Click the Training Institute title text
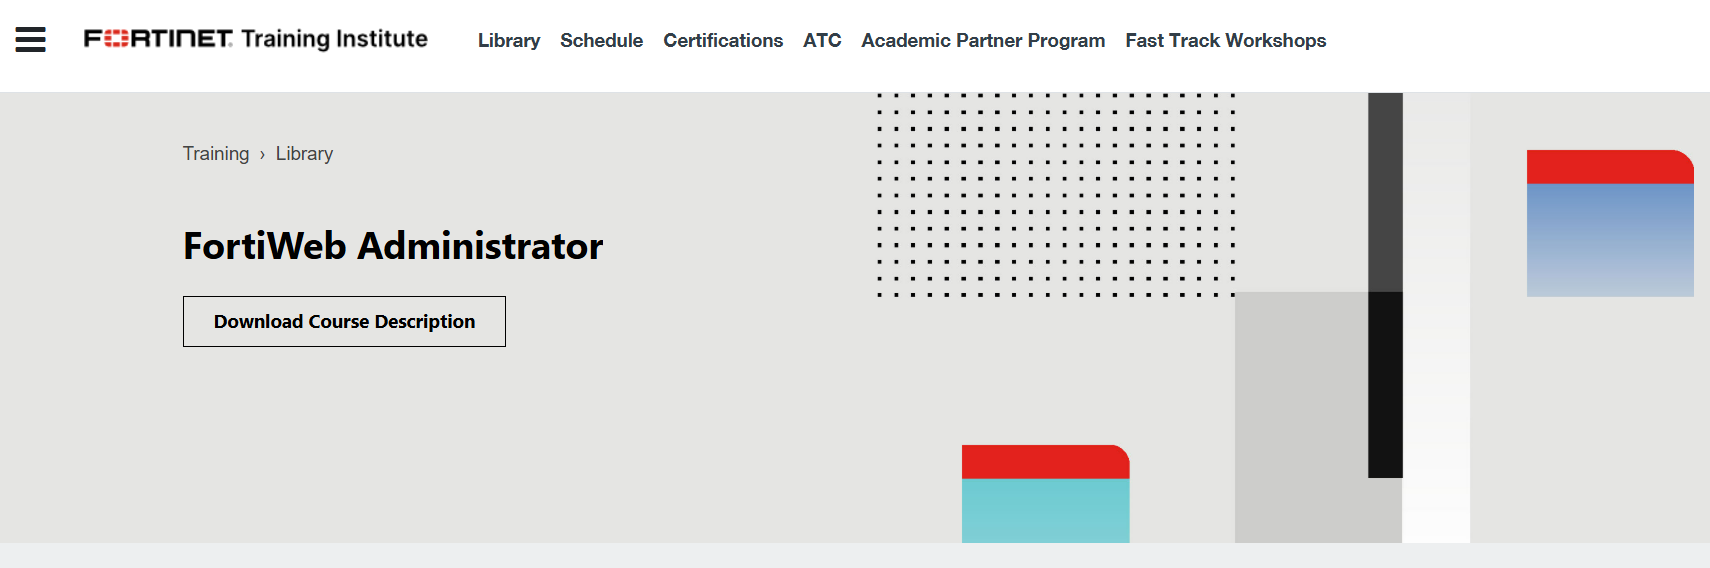Screen dimensions: 1710x568 334,39
